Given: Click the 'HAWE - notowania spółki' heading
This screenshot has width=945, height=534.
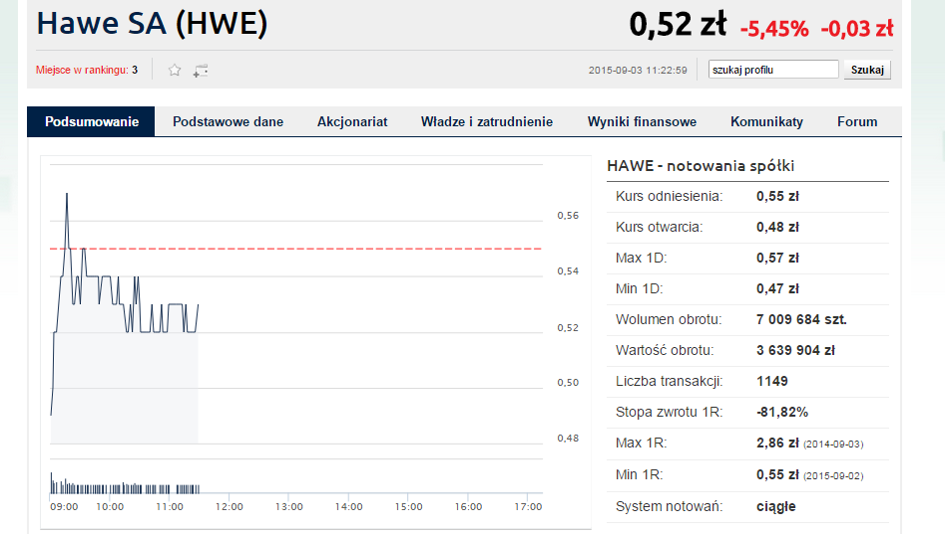Looking at the screenshot, I should (700, 166).
